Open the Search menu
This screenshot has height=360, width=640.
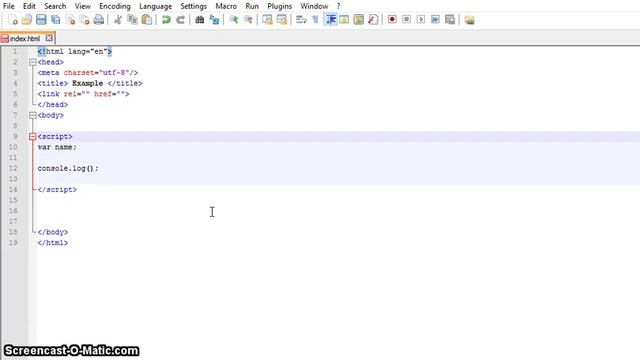[55, 6]
